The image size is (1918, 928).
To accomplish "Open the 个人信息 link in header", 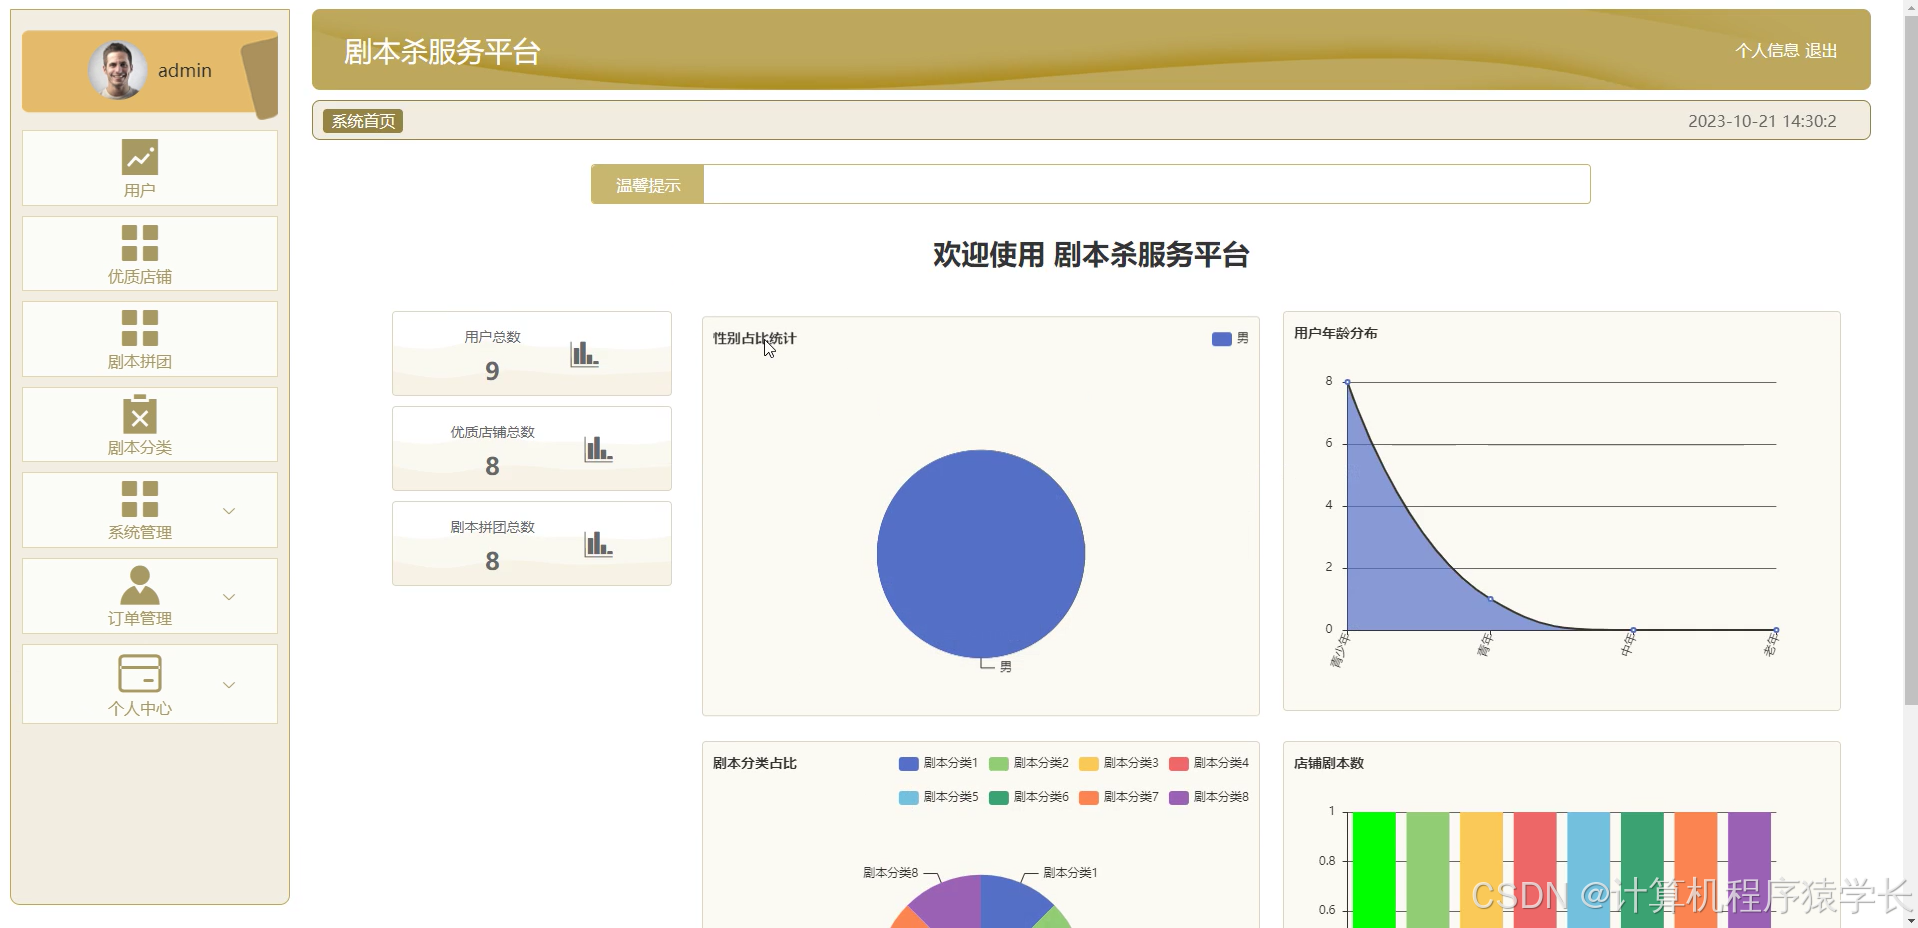I will tap(1767, 51).
